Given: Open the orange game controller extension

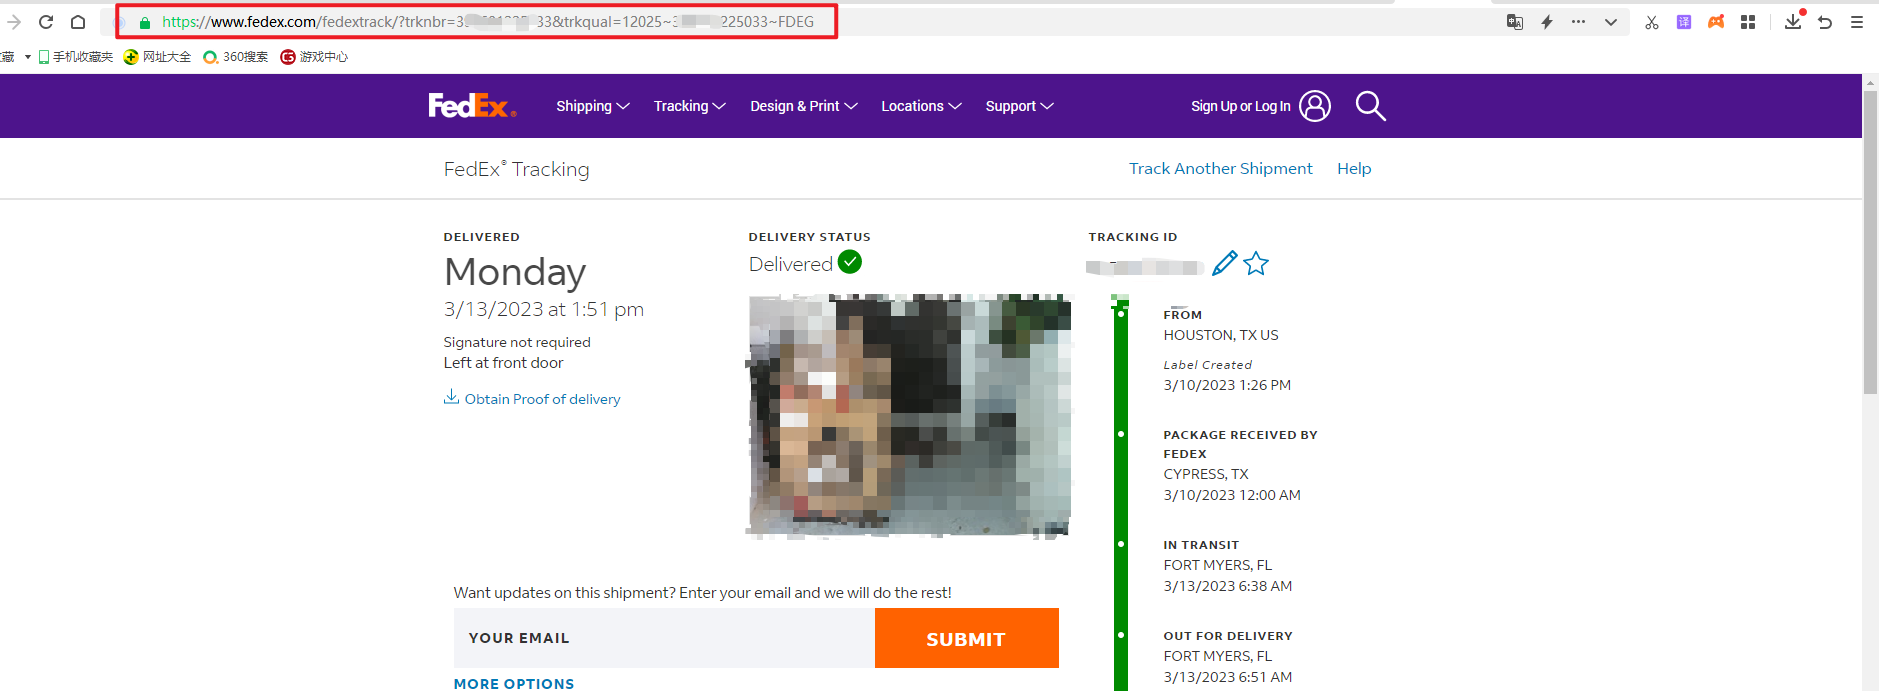Looking at the screenshot, I should (x=1716, y=22).
